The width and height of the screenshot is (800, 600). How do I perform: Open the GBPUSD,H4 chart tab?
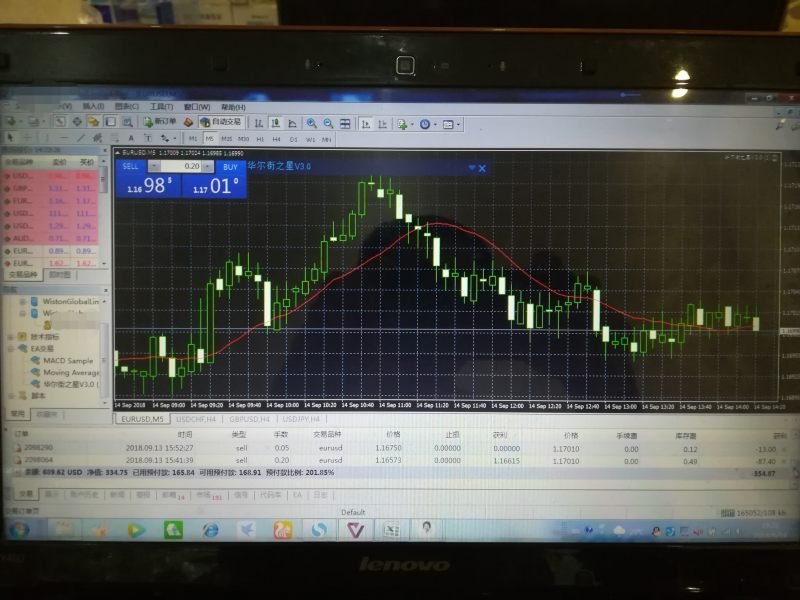click(x=251, y=419)
